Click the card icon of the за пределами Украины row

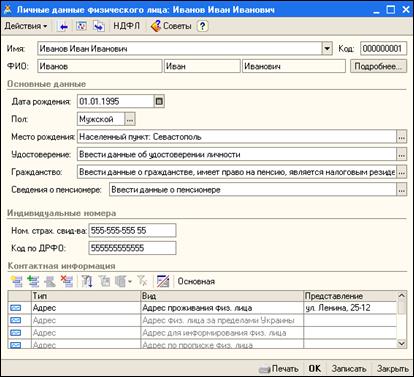pos(16,320)
